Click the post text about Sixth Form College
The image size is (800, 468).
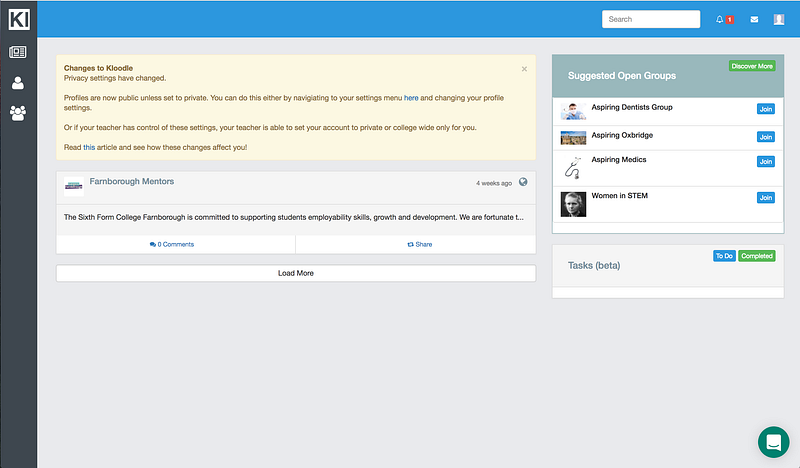click(x=293, y=217)
